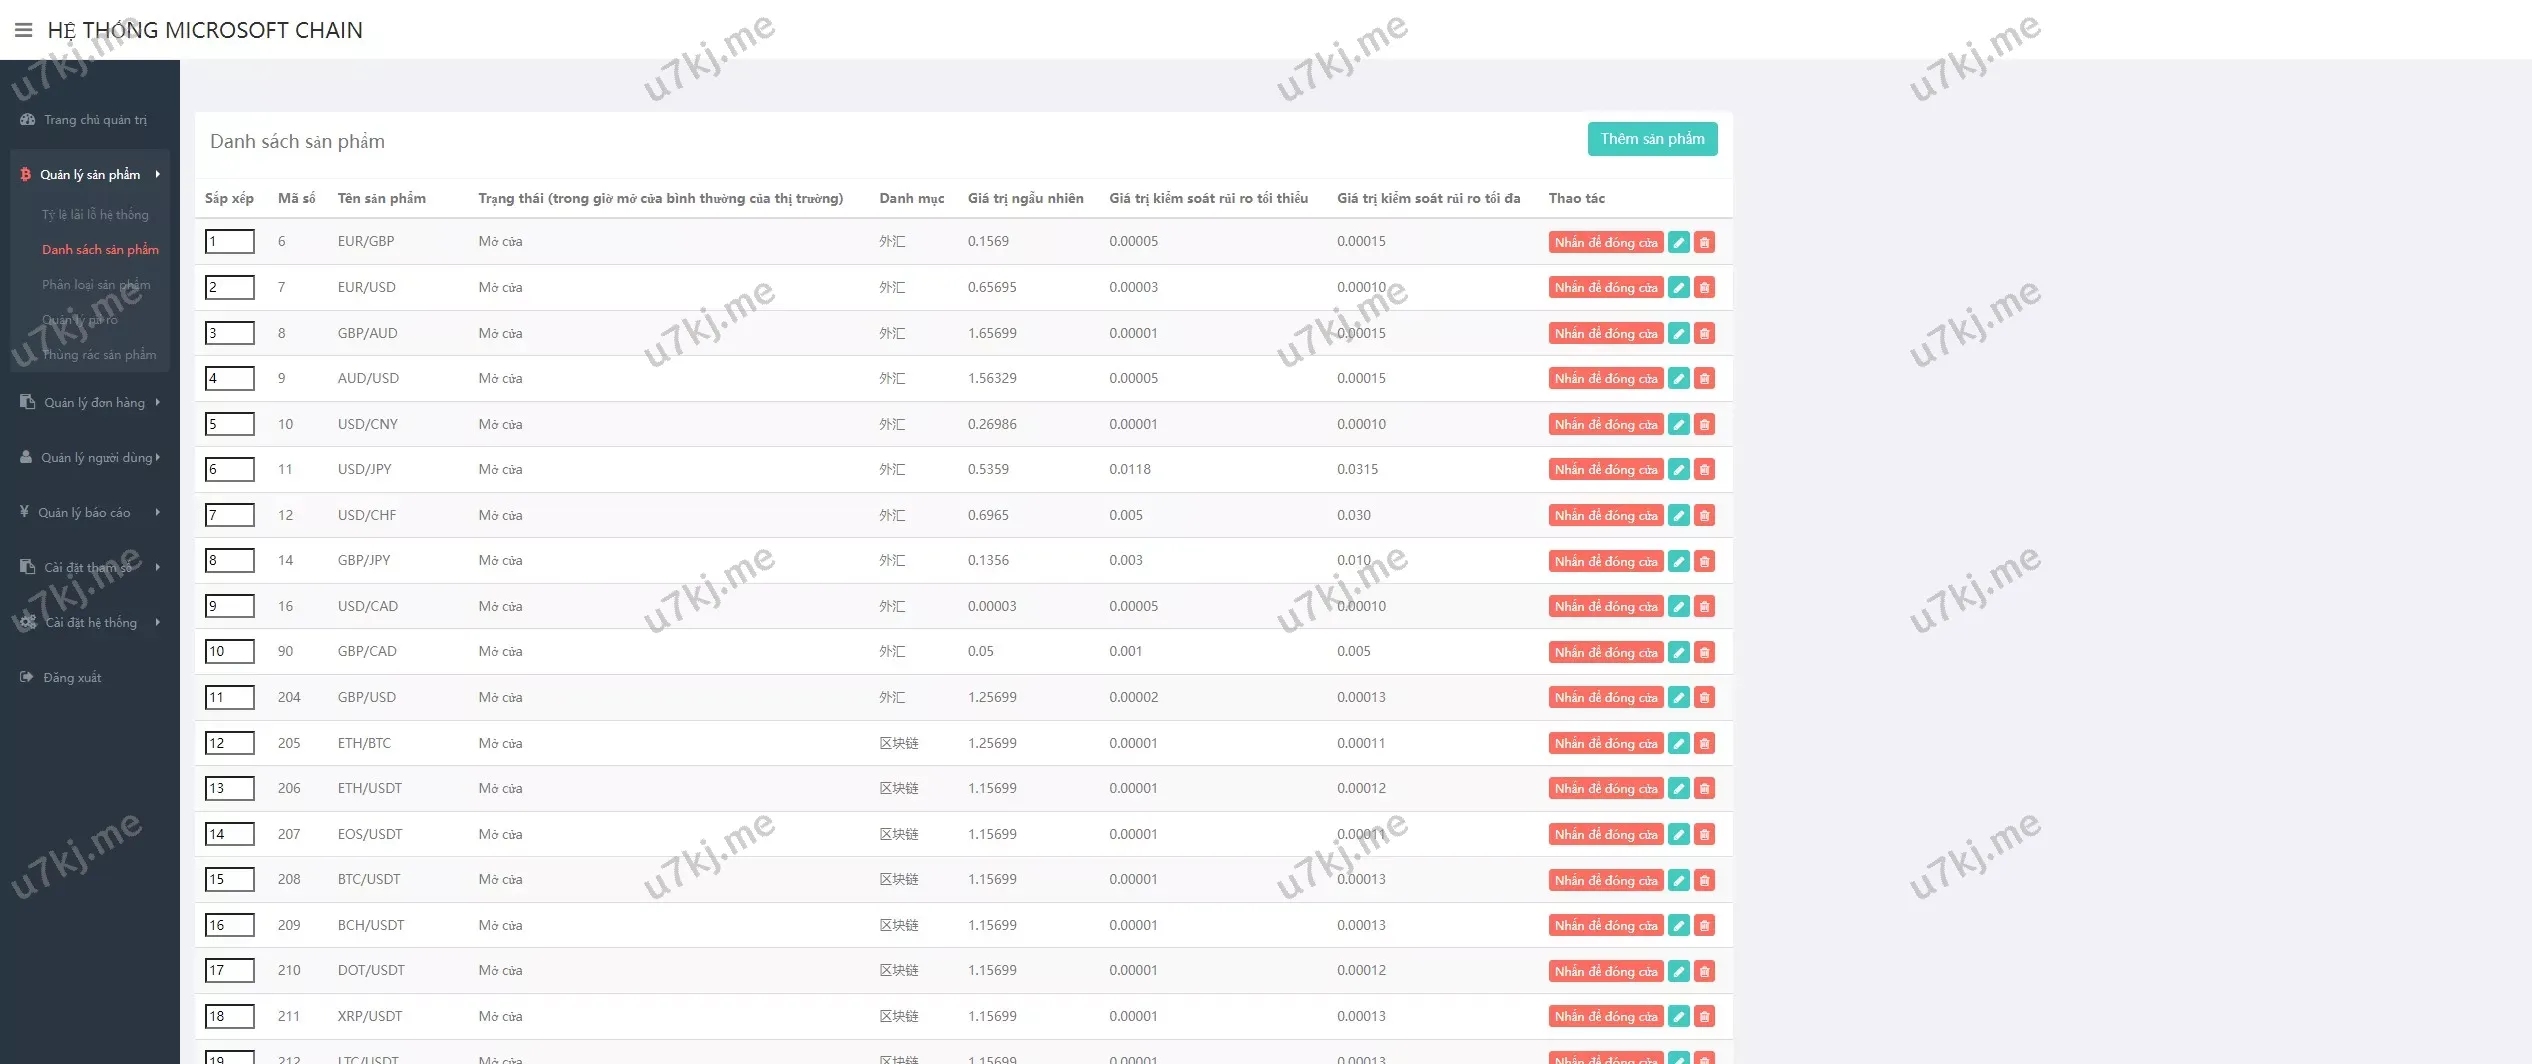Click the Thêm sản phẩm button
2532x1064 pixels.
click(1652, 139)
